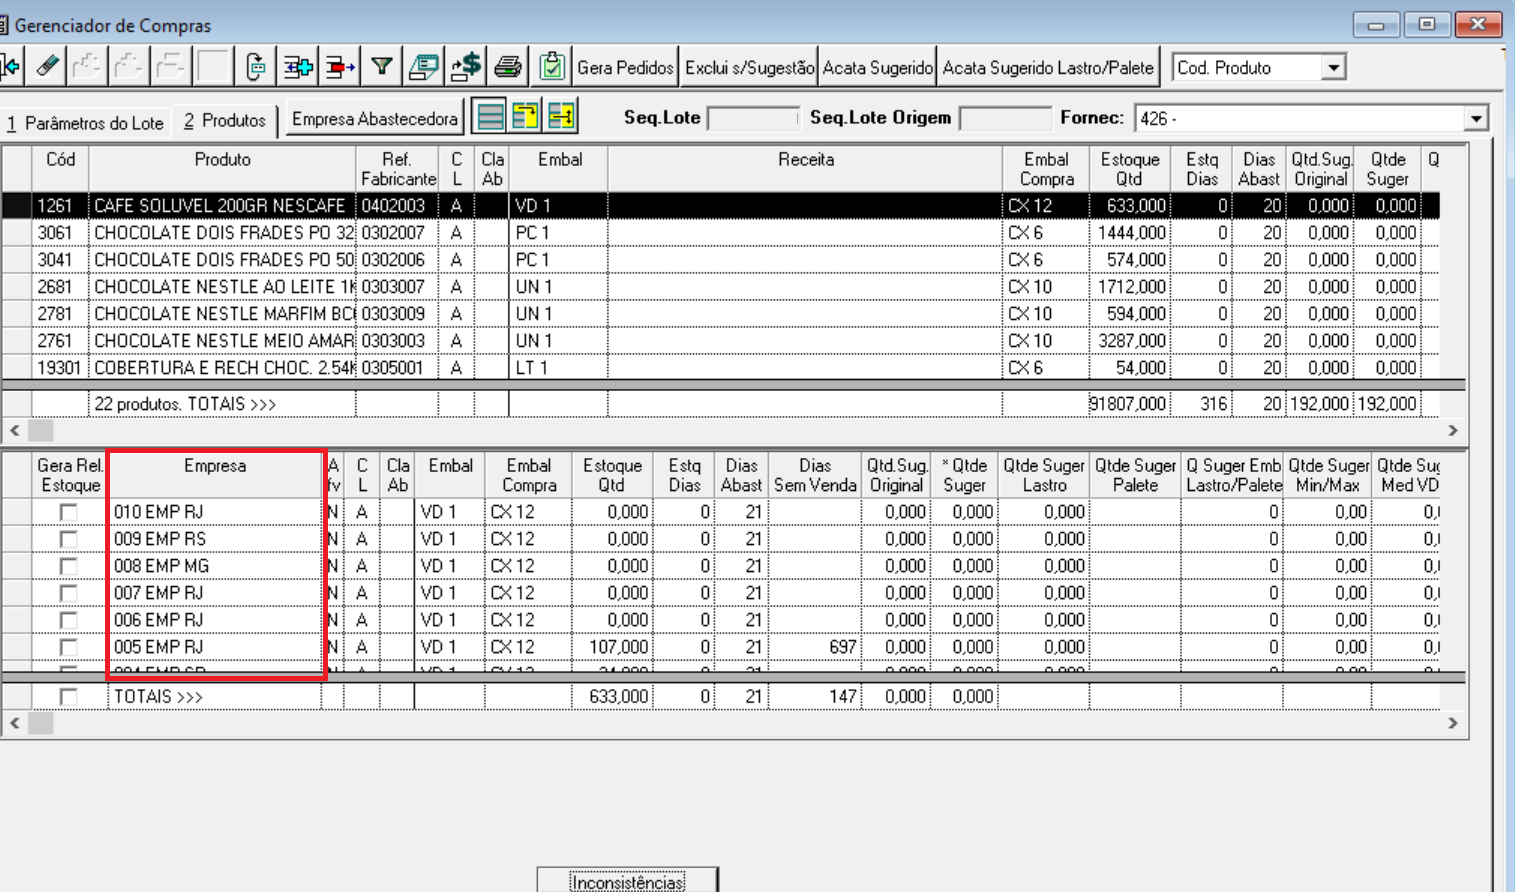This screenshot has height=892, width=1515.
Task: Select the yellow side-arrow layout icon
Action: point(561,117)
